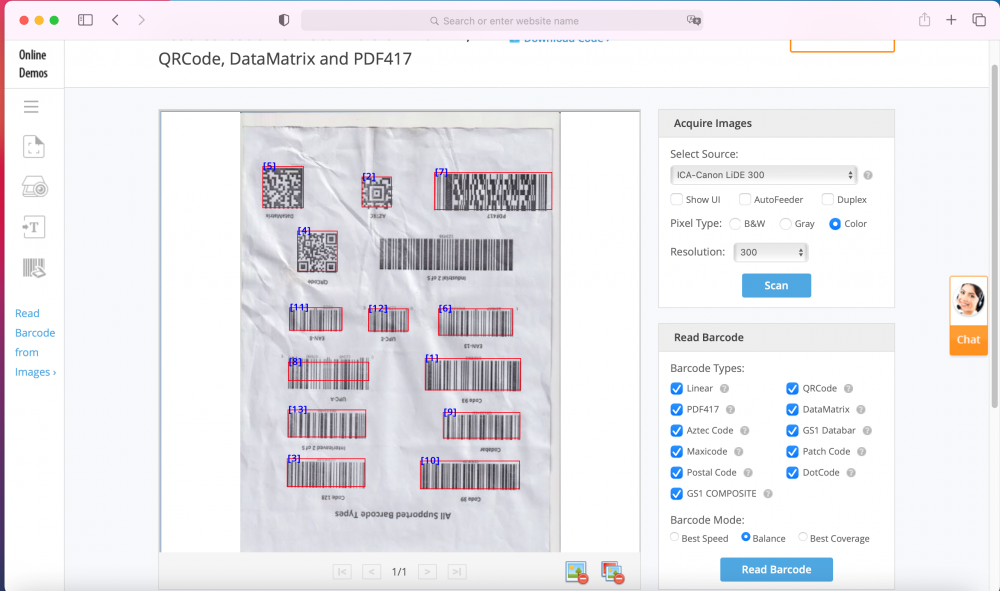
Task: Choose Best Coverage barcode mode
Action: 802,538
